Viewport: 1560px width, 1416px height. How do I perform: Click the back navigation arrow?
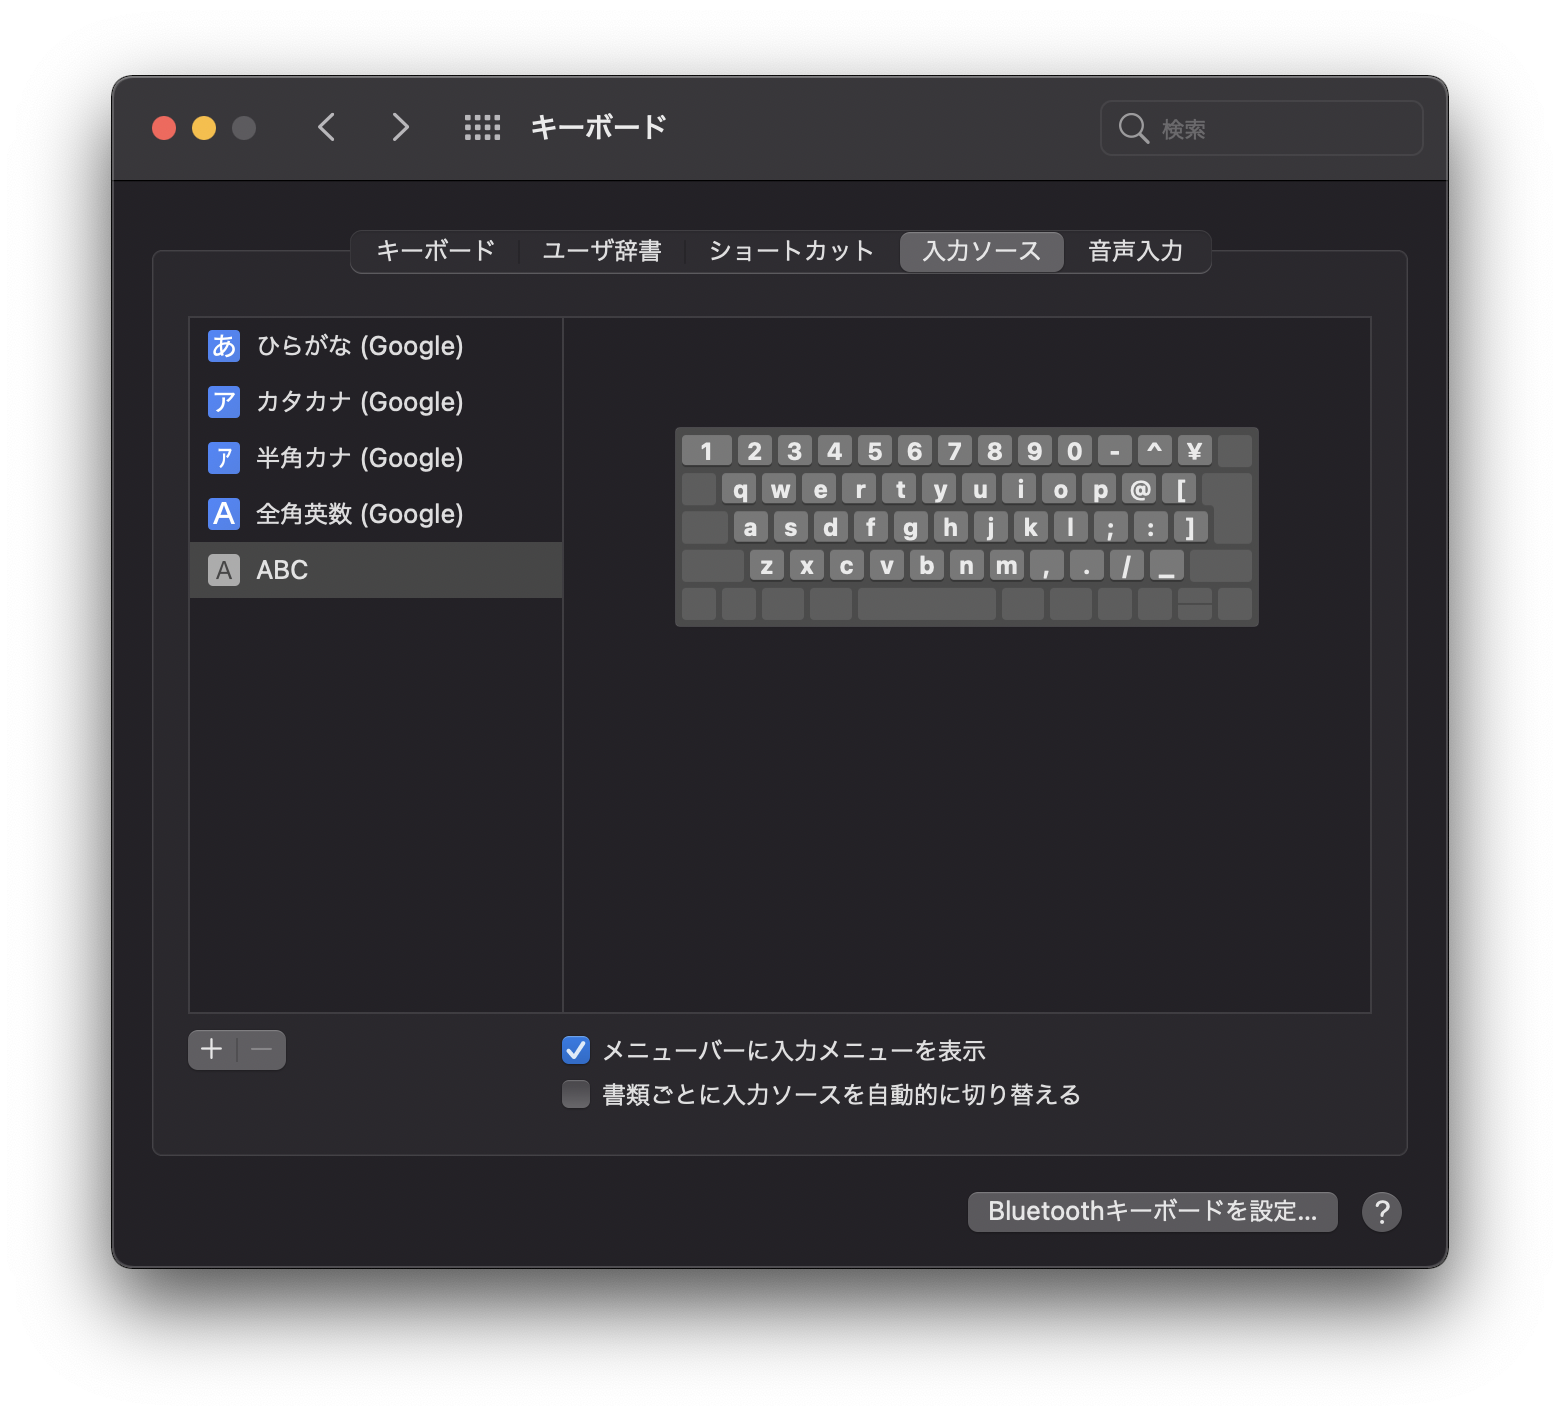325,127
